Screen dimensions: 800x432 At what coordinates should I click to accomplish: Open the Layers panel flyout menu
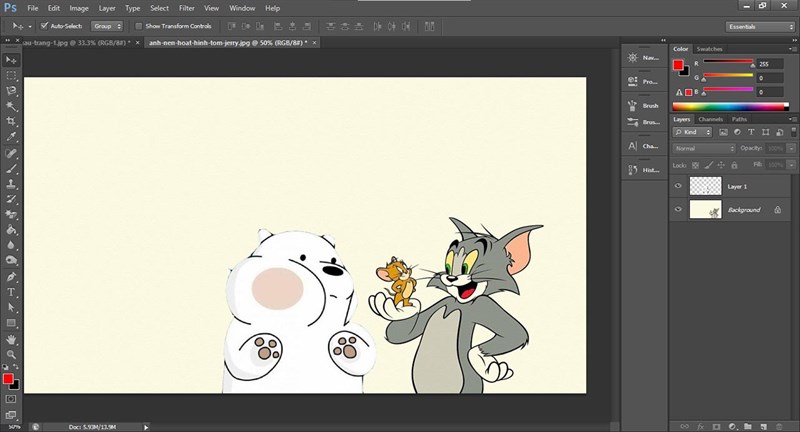pos(792,119)
